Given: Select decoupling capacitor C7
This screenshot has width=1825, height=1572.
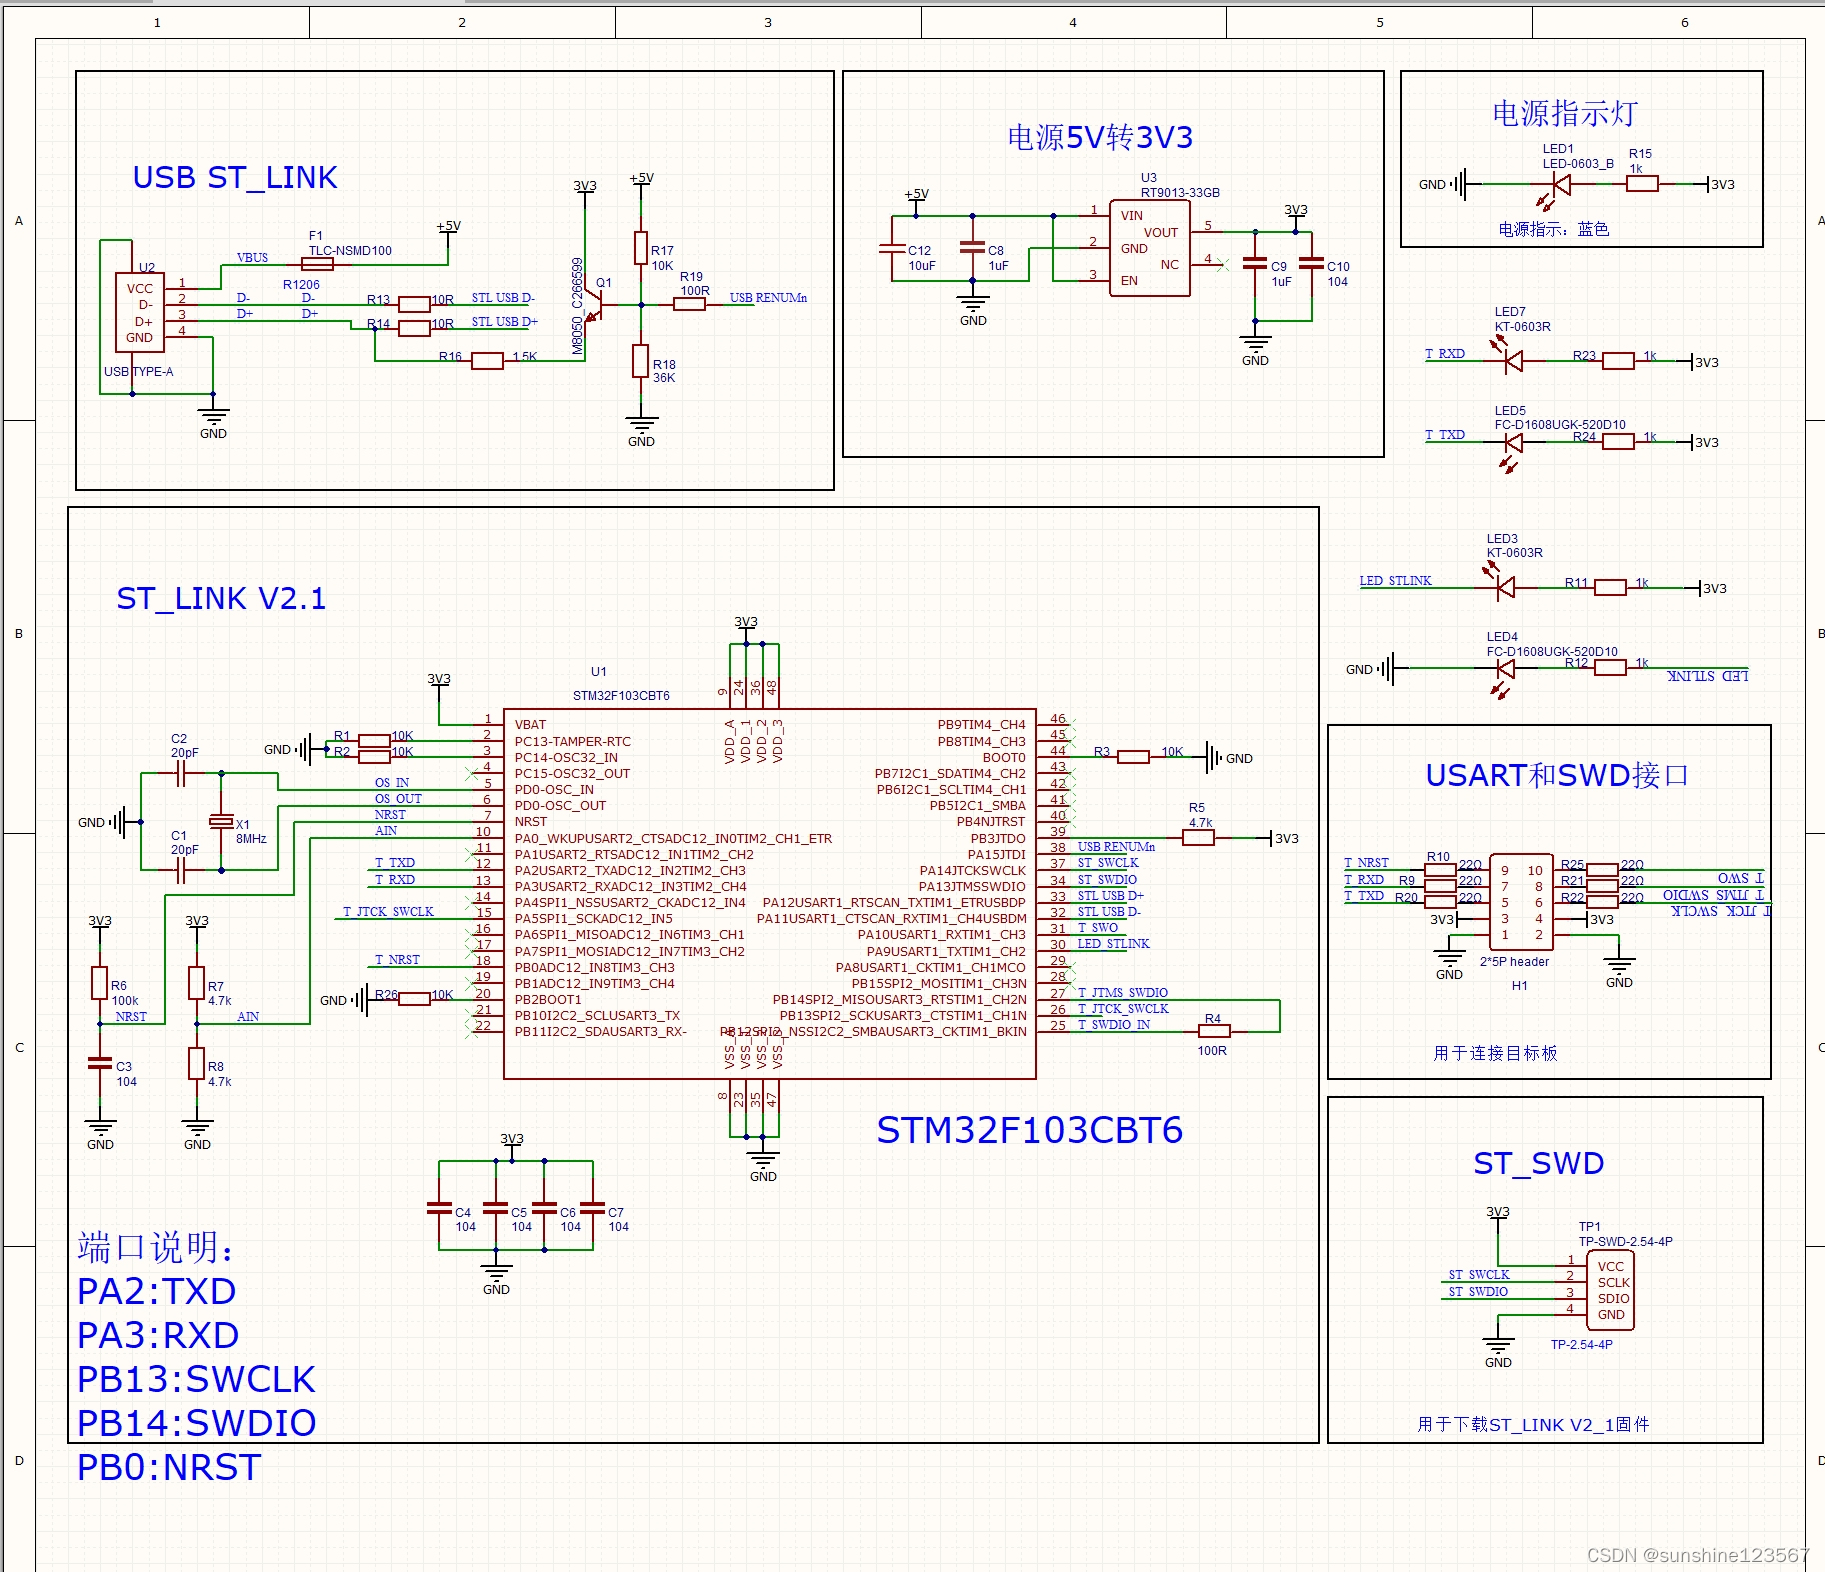Looking at the screenshot, I should [x=592, y=1208].
